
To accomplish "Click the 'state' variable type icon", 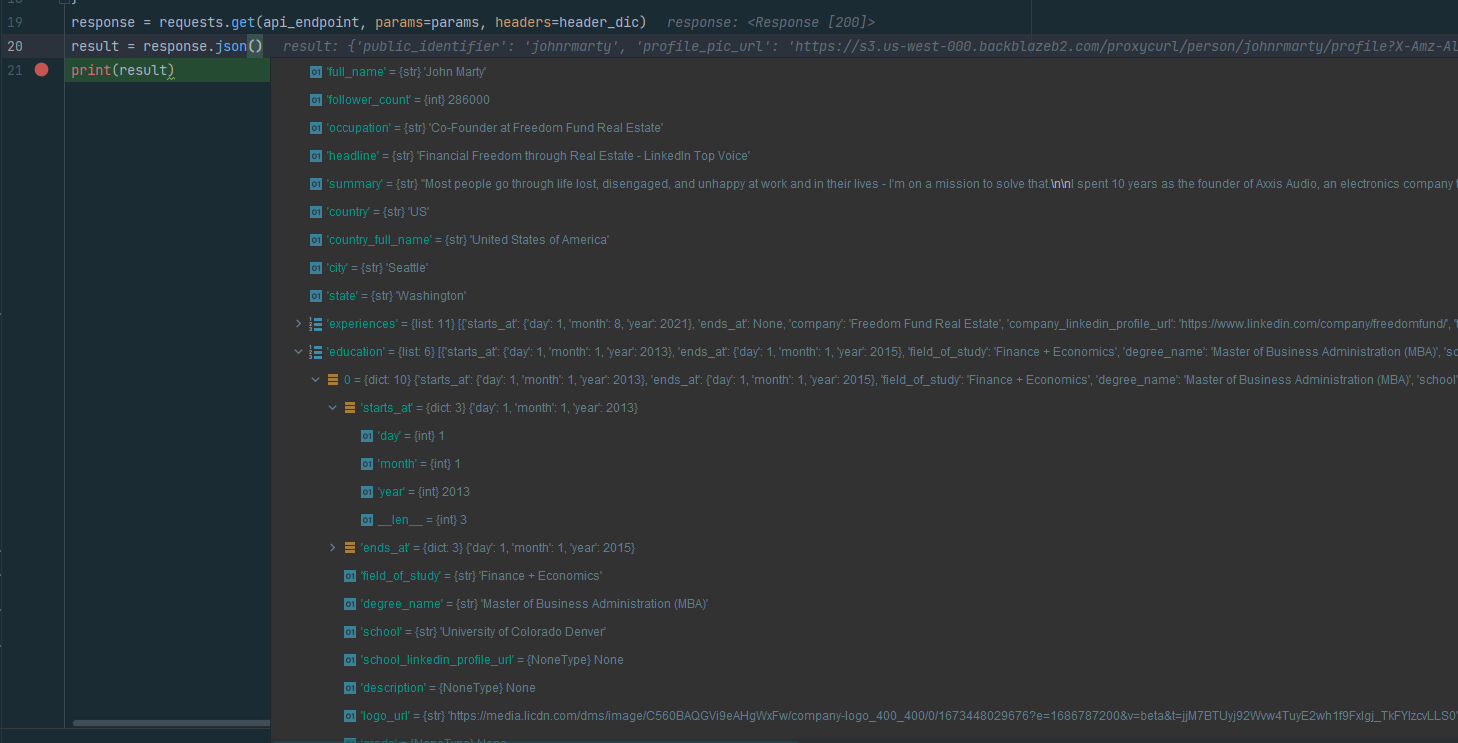I will [x=316, y=296].
